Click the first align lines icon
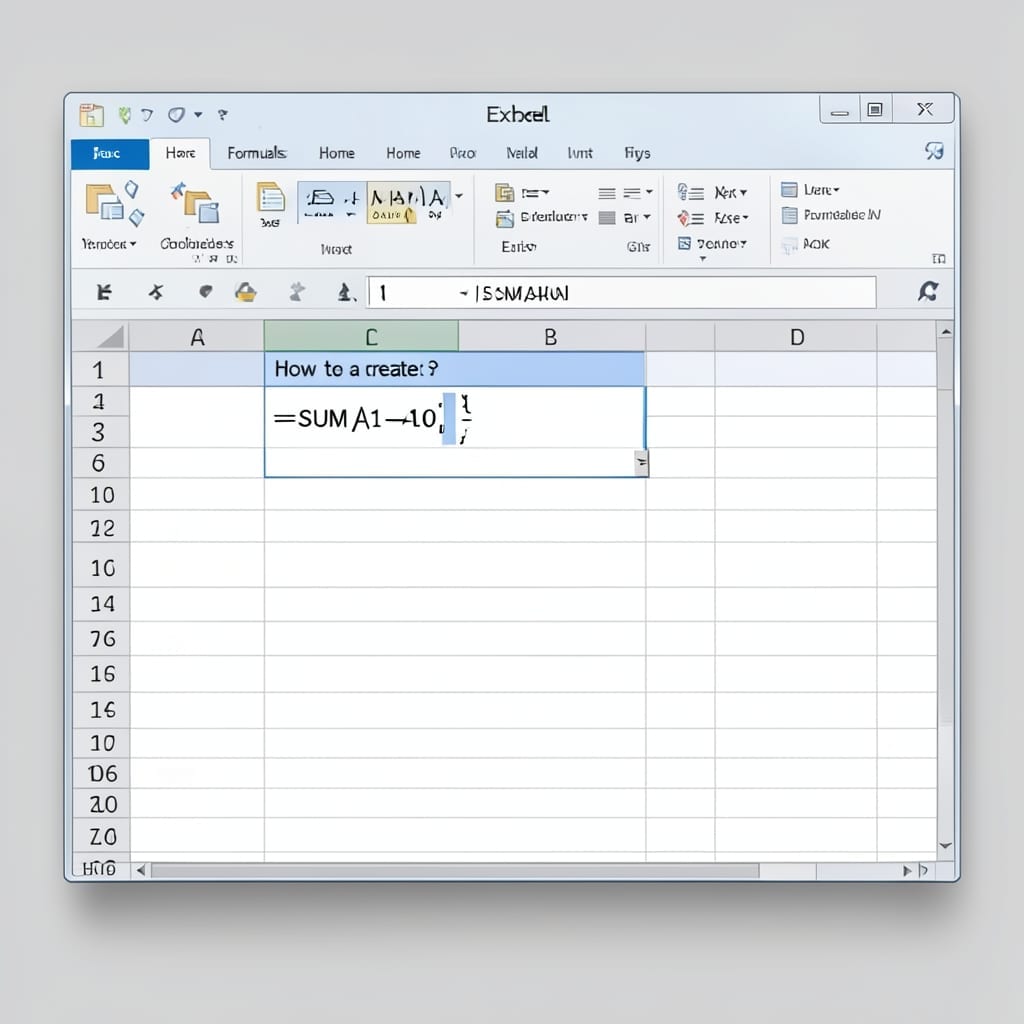1024x1024 pixels. tap(607, 193)
